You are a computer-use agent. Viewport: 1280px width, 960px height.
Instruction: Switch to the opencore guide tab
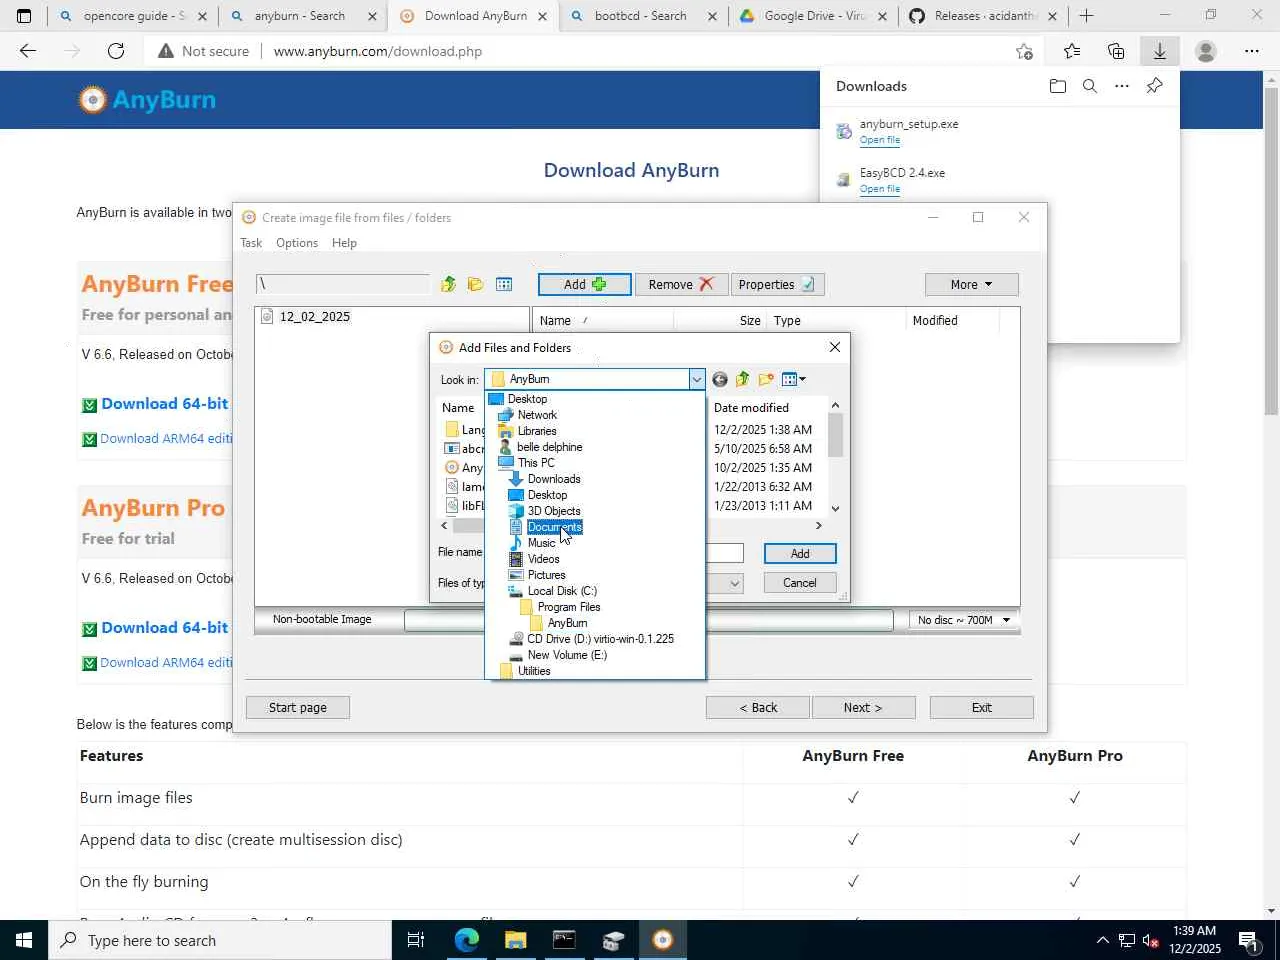tap(131, 16)
